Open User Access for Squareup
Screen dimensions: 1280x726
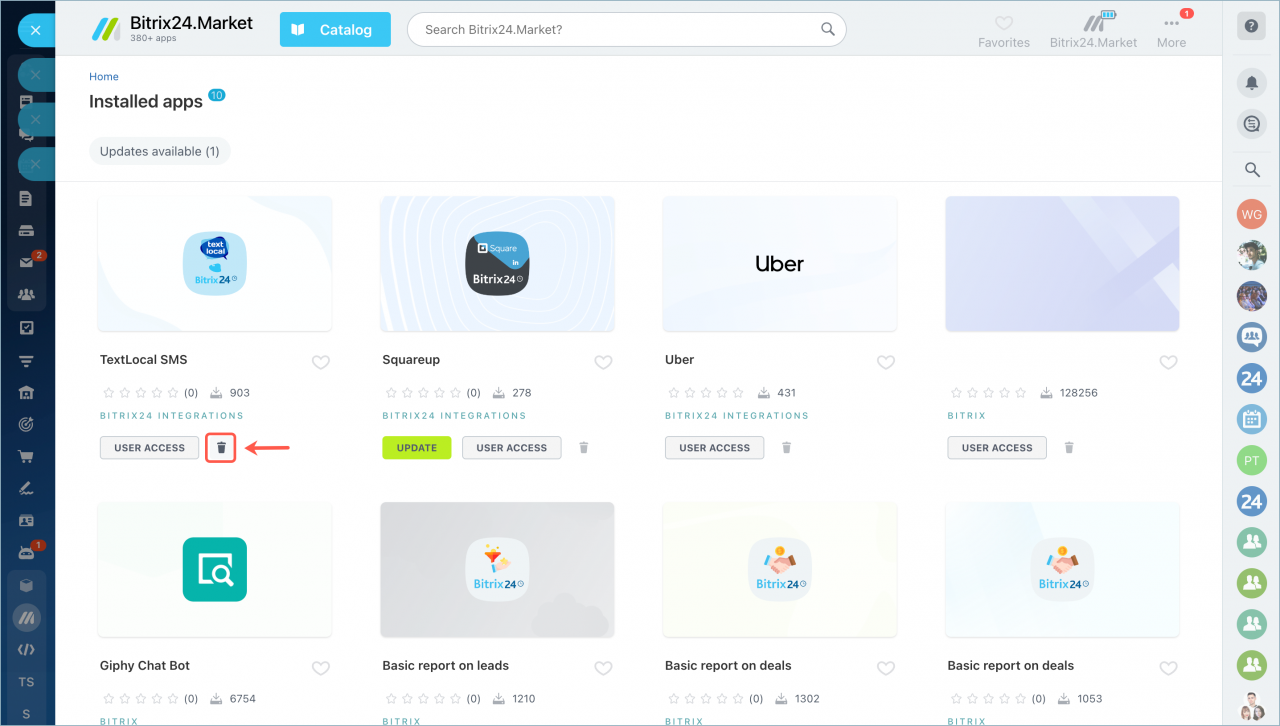[x=512, y=447]
